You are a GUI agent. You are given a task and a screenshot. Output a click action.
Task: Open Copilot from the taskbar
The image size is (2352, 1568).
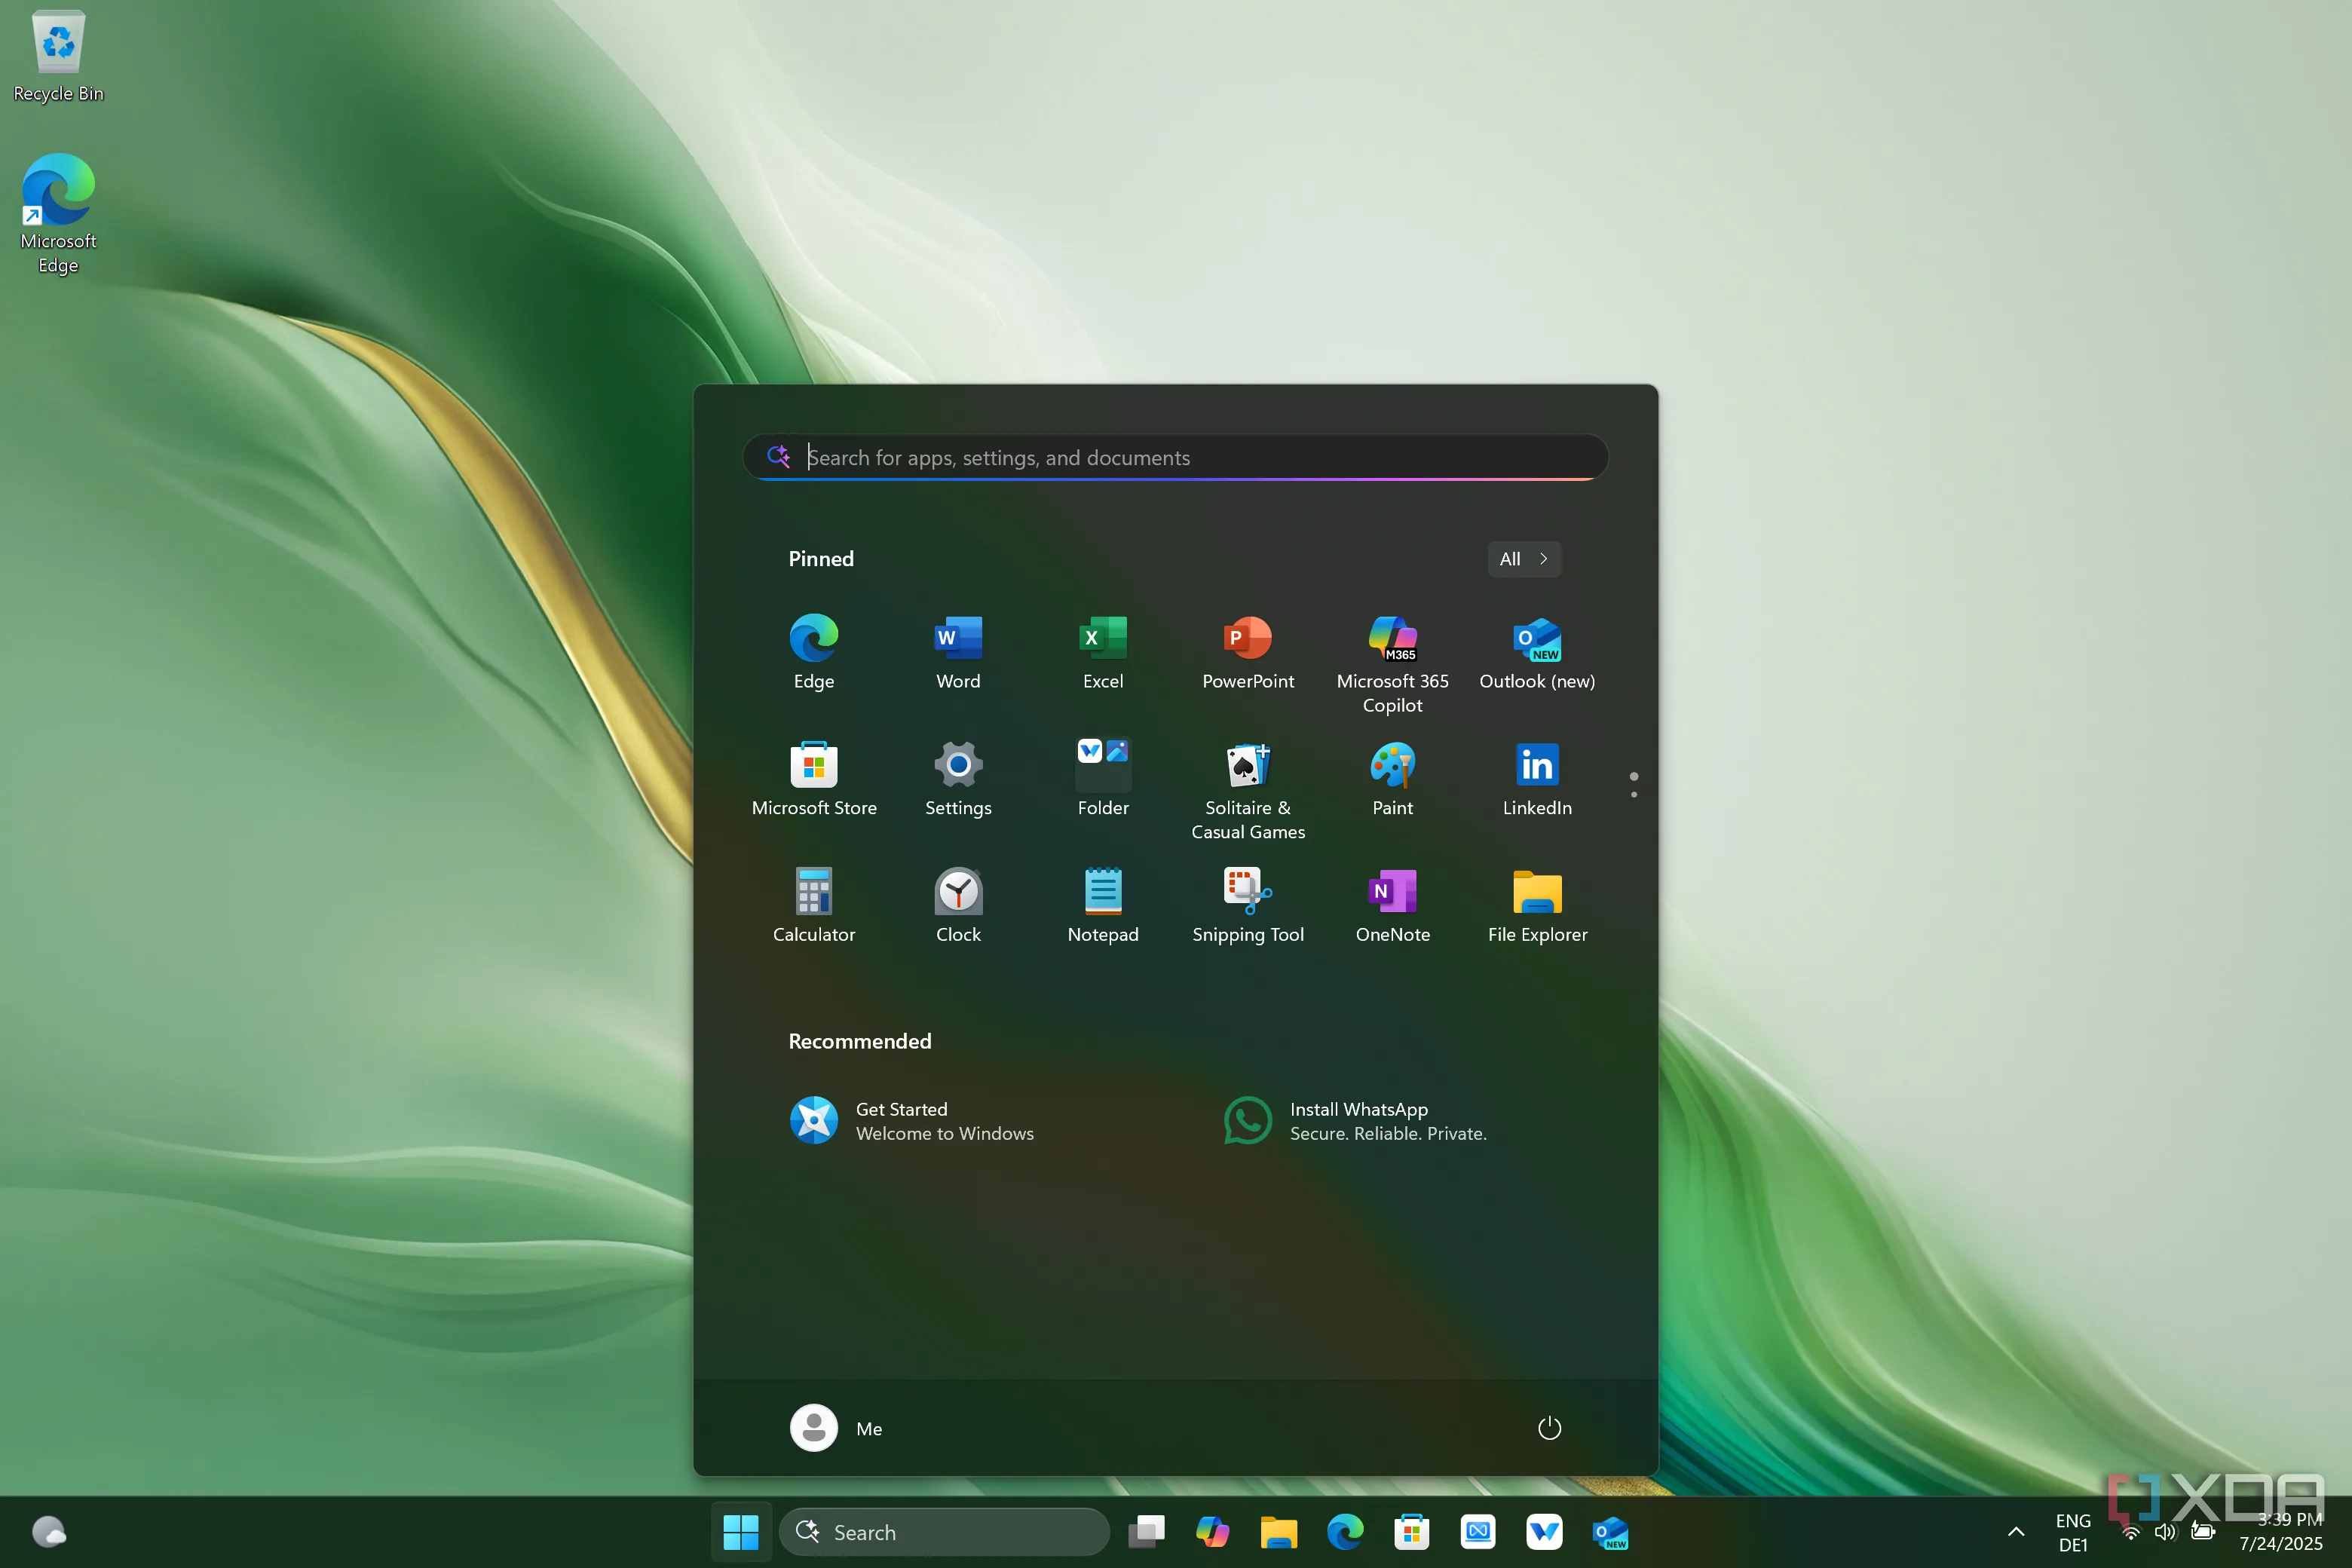coord(1212,1531)
